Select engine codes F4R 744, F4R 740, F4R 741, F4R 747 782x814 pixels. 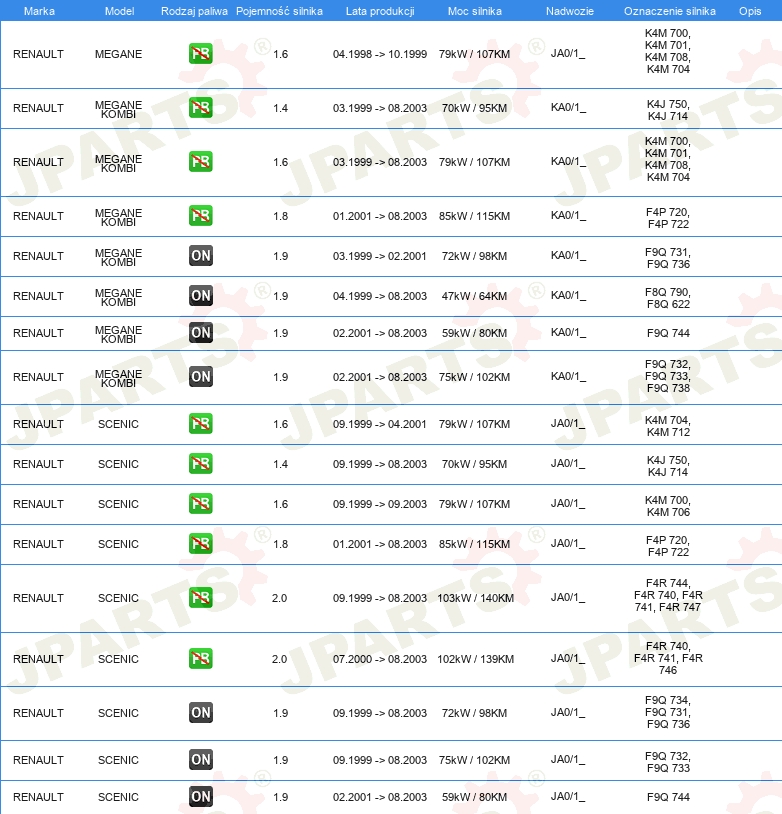(x=668, y=595)
